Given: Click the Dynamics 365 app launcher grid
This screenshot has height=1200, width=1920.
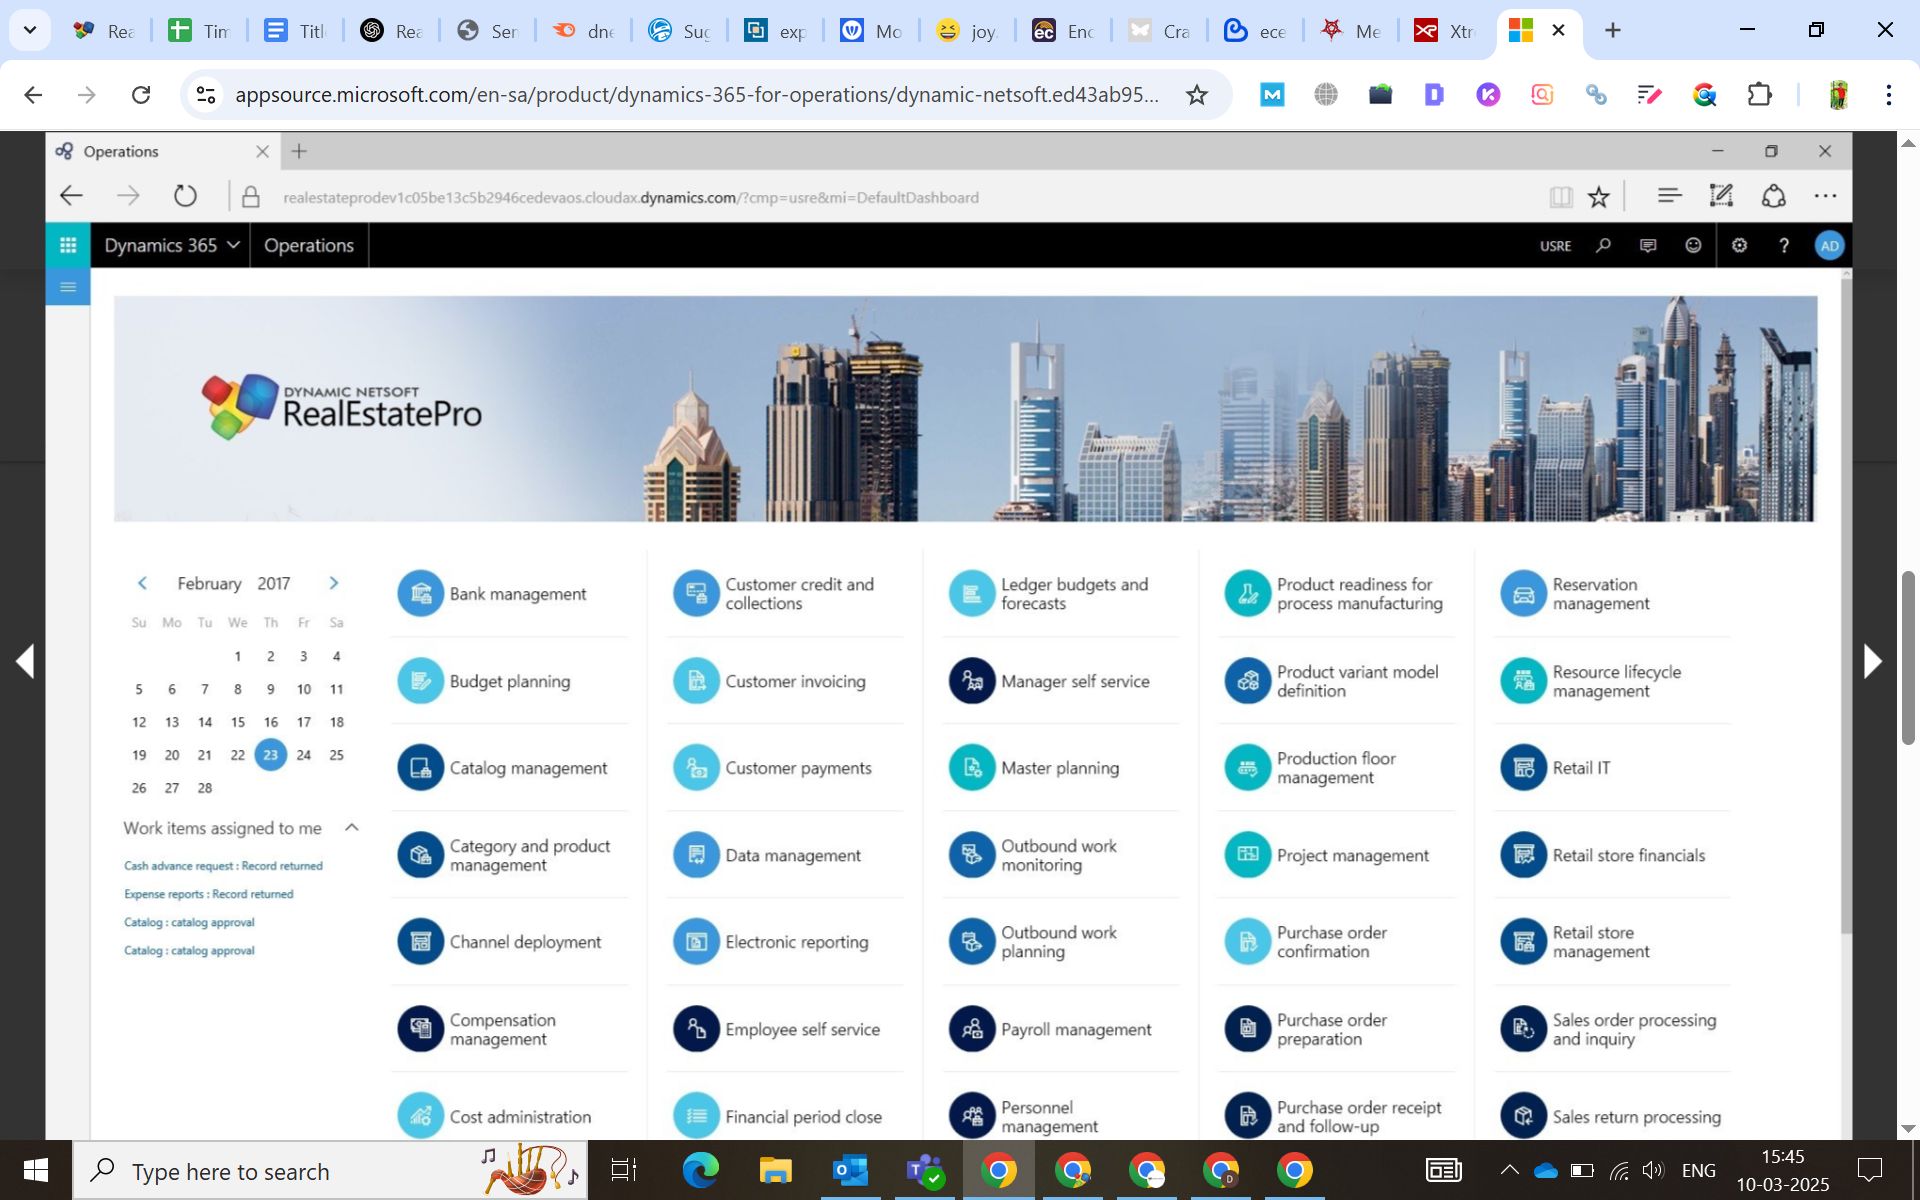Looking at the screenshot, I should [68, 245].
